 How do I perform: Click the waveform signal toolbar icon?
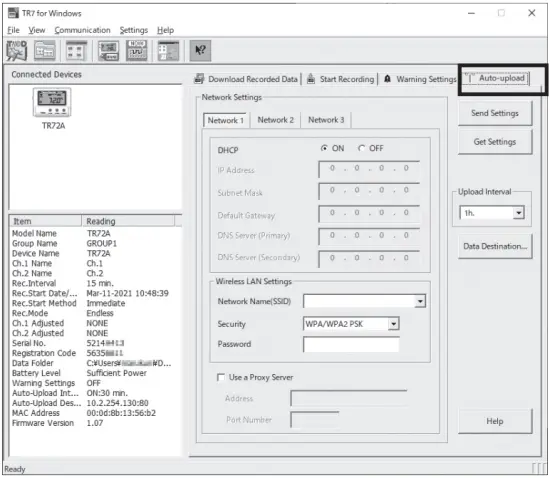(x=137, y=51)
